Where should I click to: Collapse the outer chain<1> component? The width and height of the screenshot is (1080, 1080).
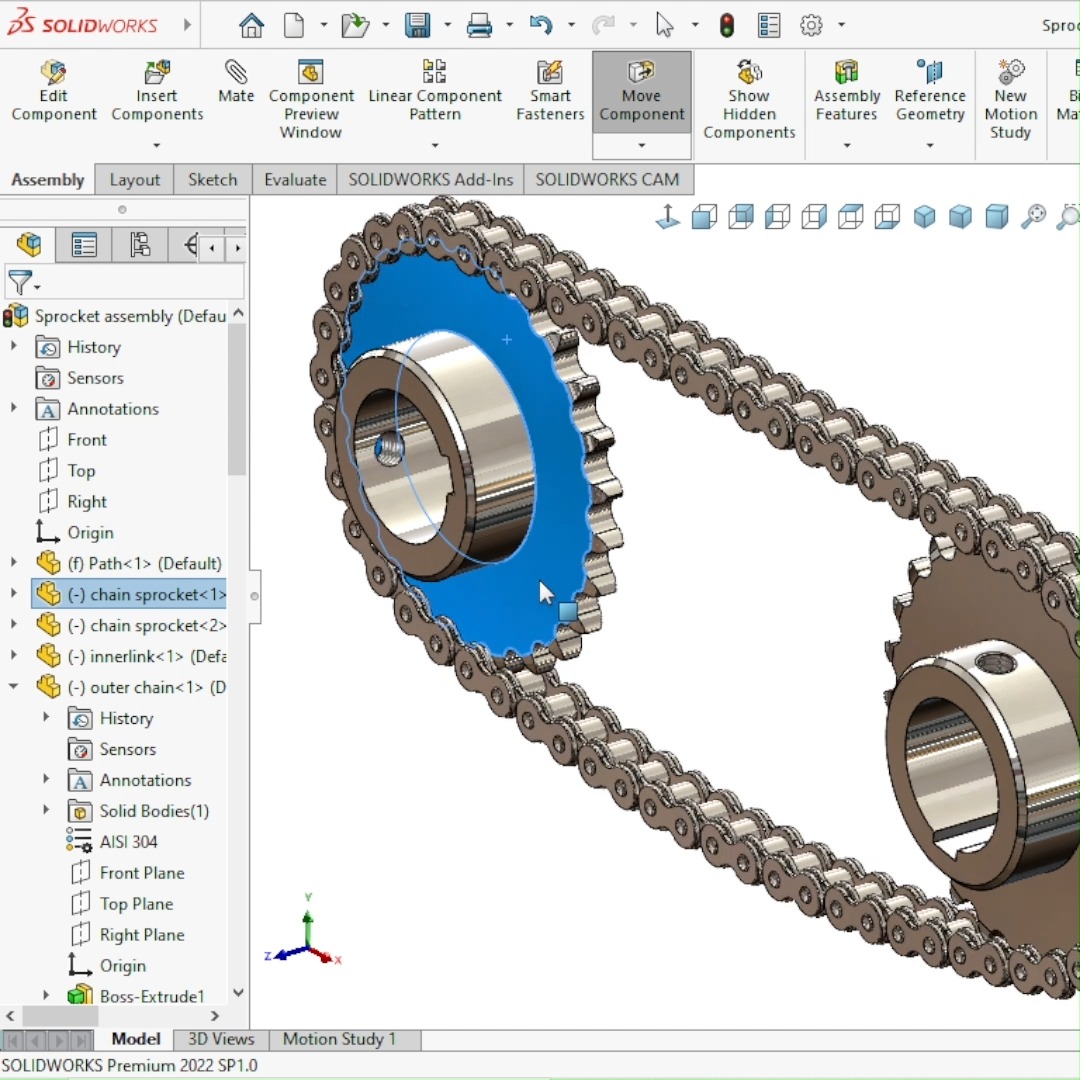pyautogui.click(x=14, y=686)
